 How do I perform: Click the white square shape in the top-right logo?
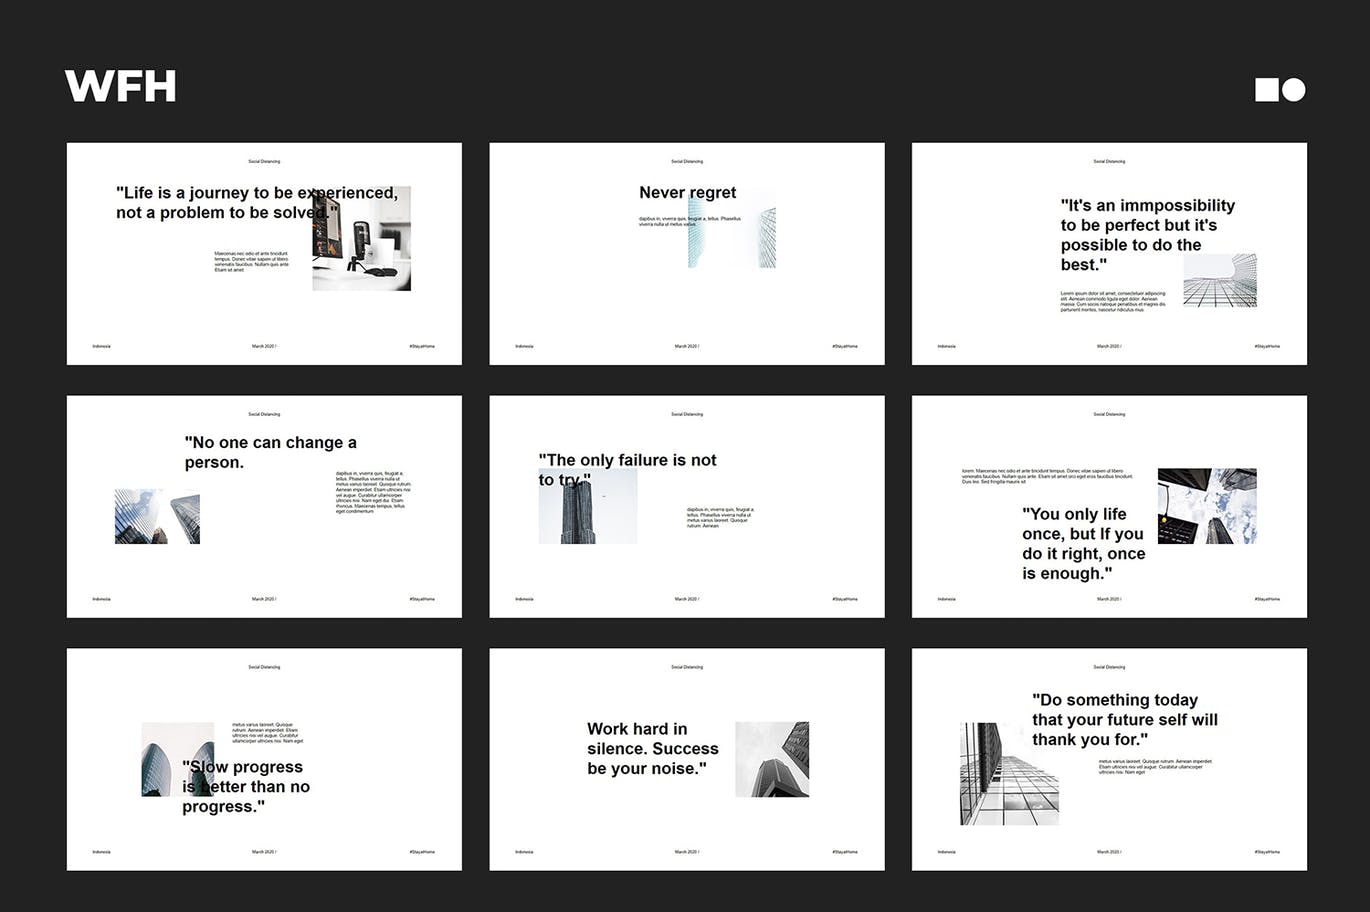1267,90
